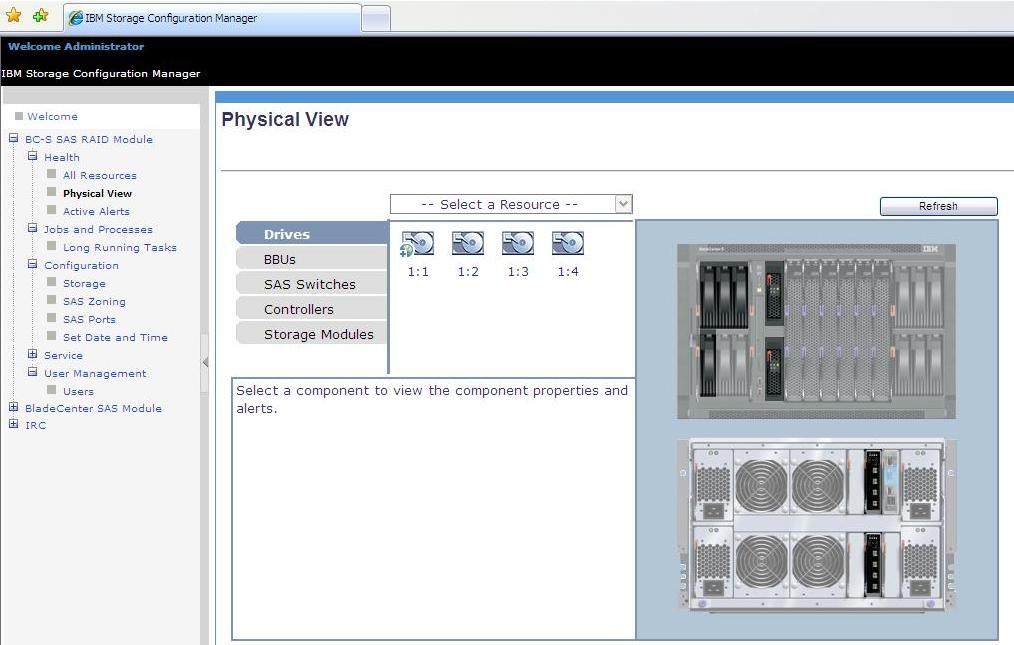Open Long Running Tasks page
1014x645 pixels.
(x=120, y=248)
